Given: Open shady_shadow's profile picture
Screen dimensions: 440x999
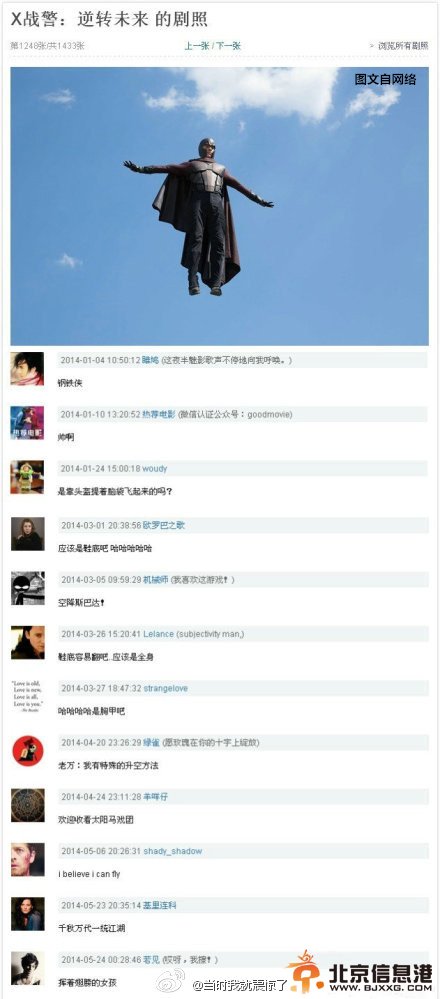Looking at the screenshot, I should 27,860.
